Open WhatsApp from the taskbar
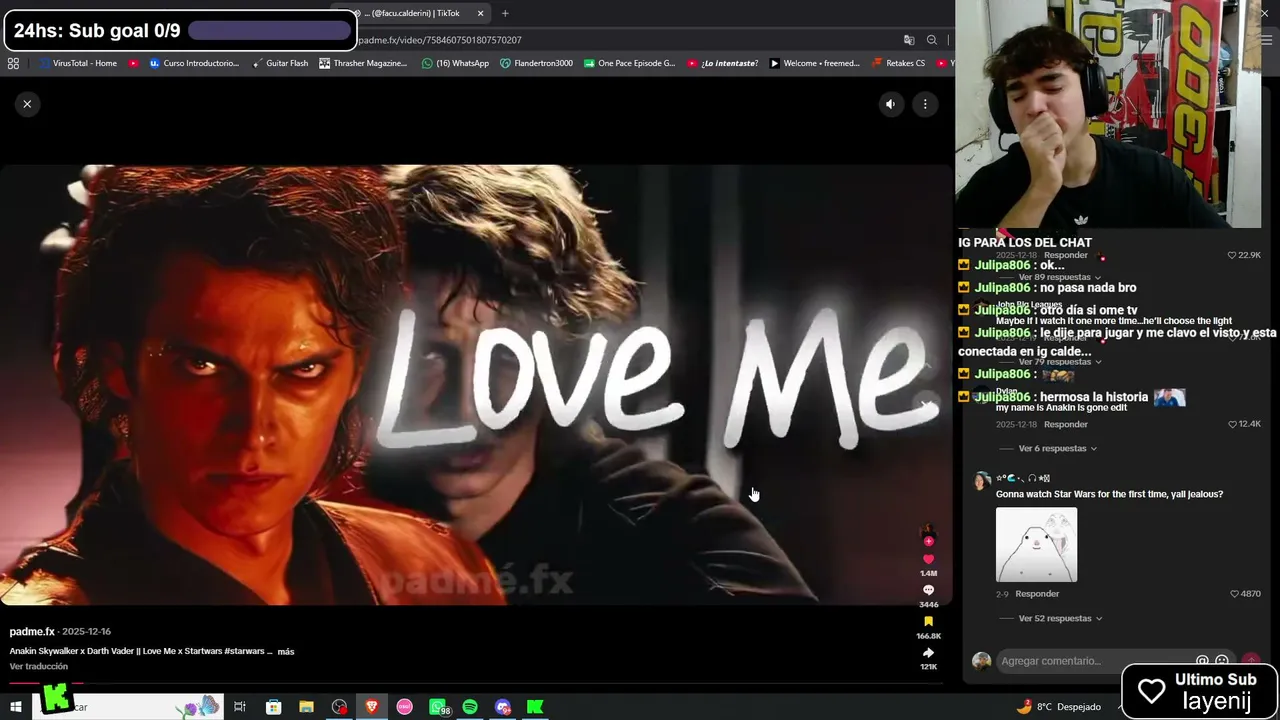This screenshot has height=720, width=1280. click(438, 707)
